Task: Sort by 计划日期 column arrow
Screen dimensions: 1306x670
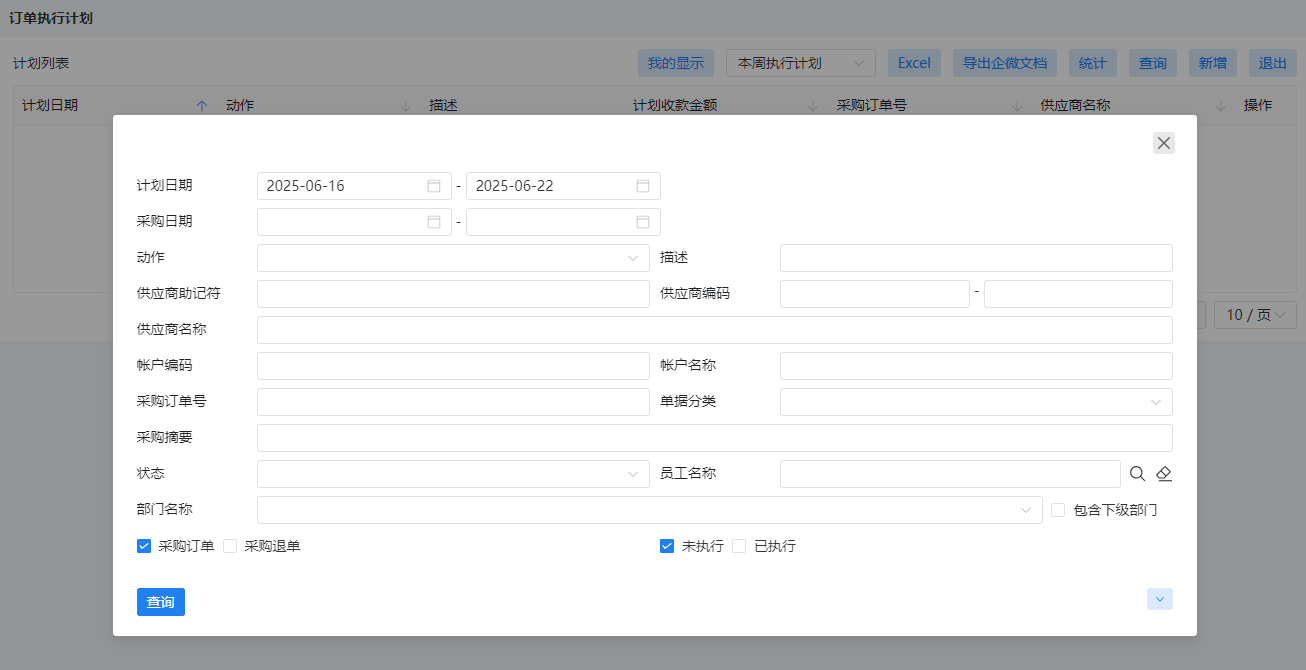Action: [202, 105]
